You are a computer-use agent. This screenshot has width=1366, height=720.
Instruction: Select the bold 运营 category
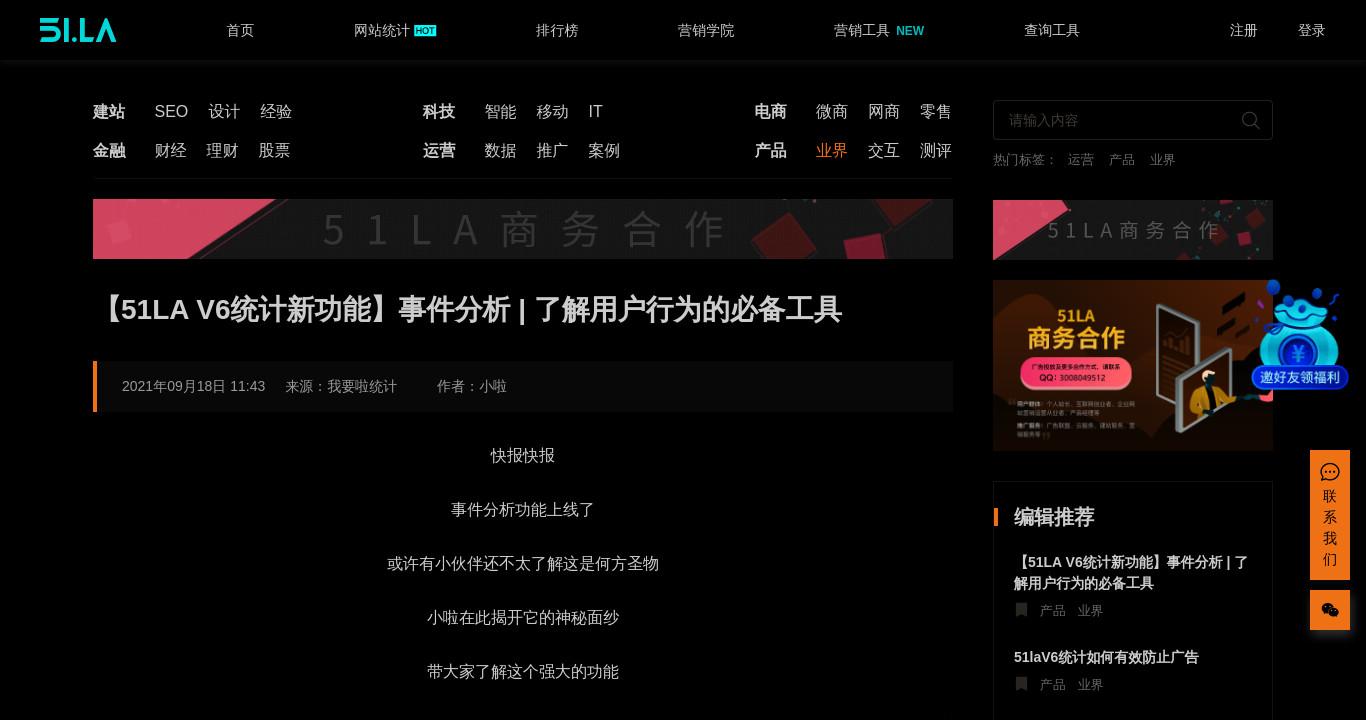point(439,151)
